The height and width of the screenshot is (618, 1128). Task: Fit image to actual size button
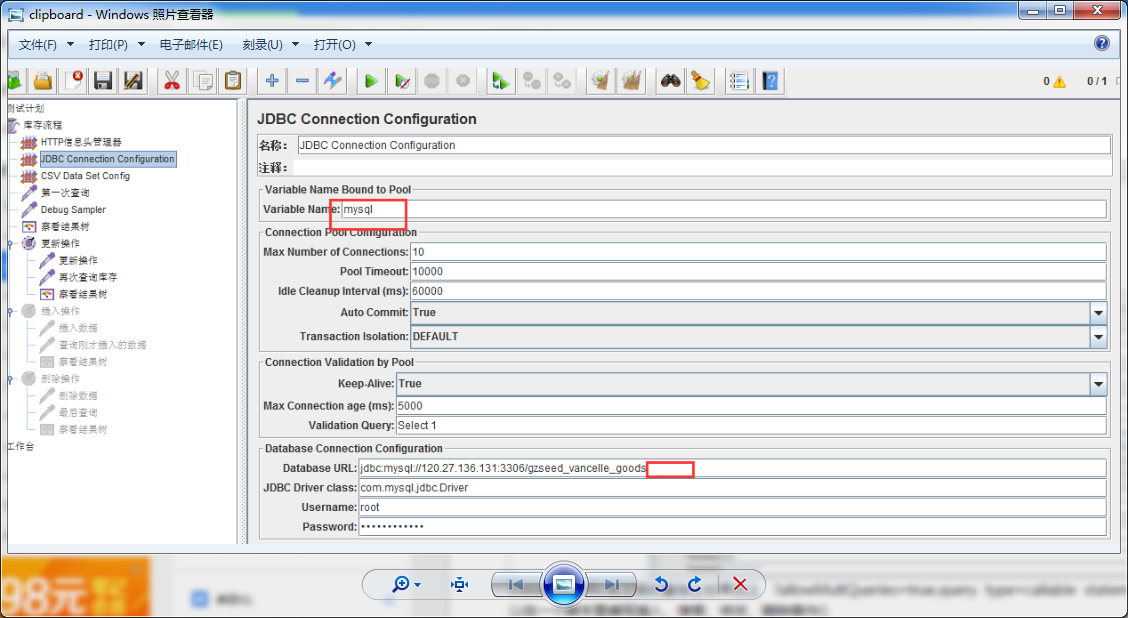click(460, 584)
